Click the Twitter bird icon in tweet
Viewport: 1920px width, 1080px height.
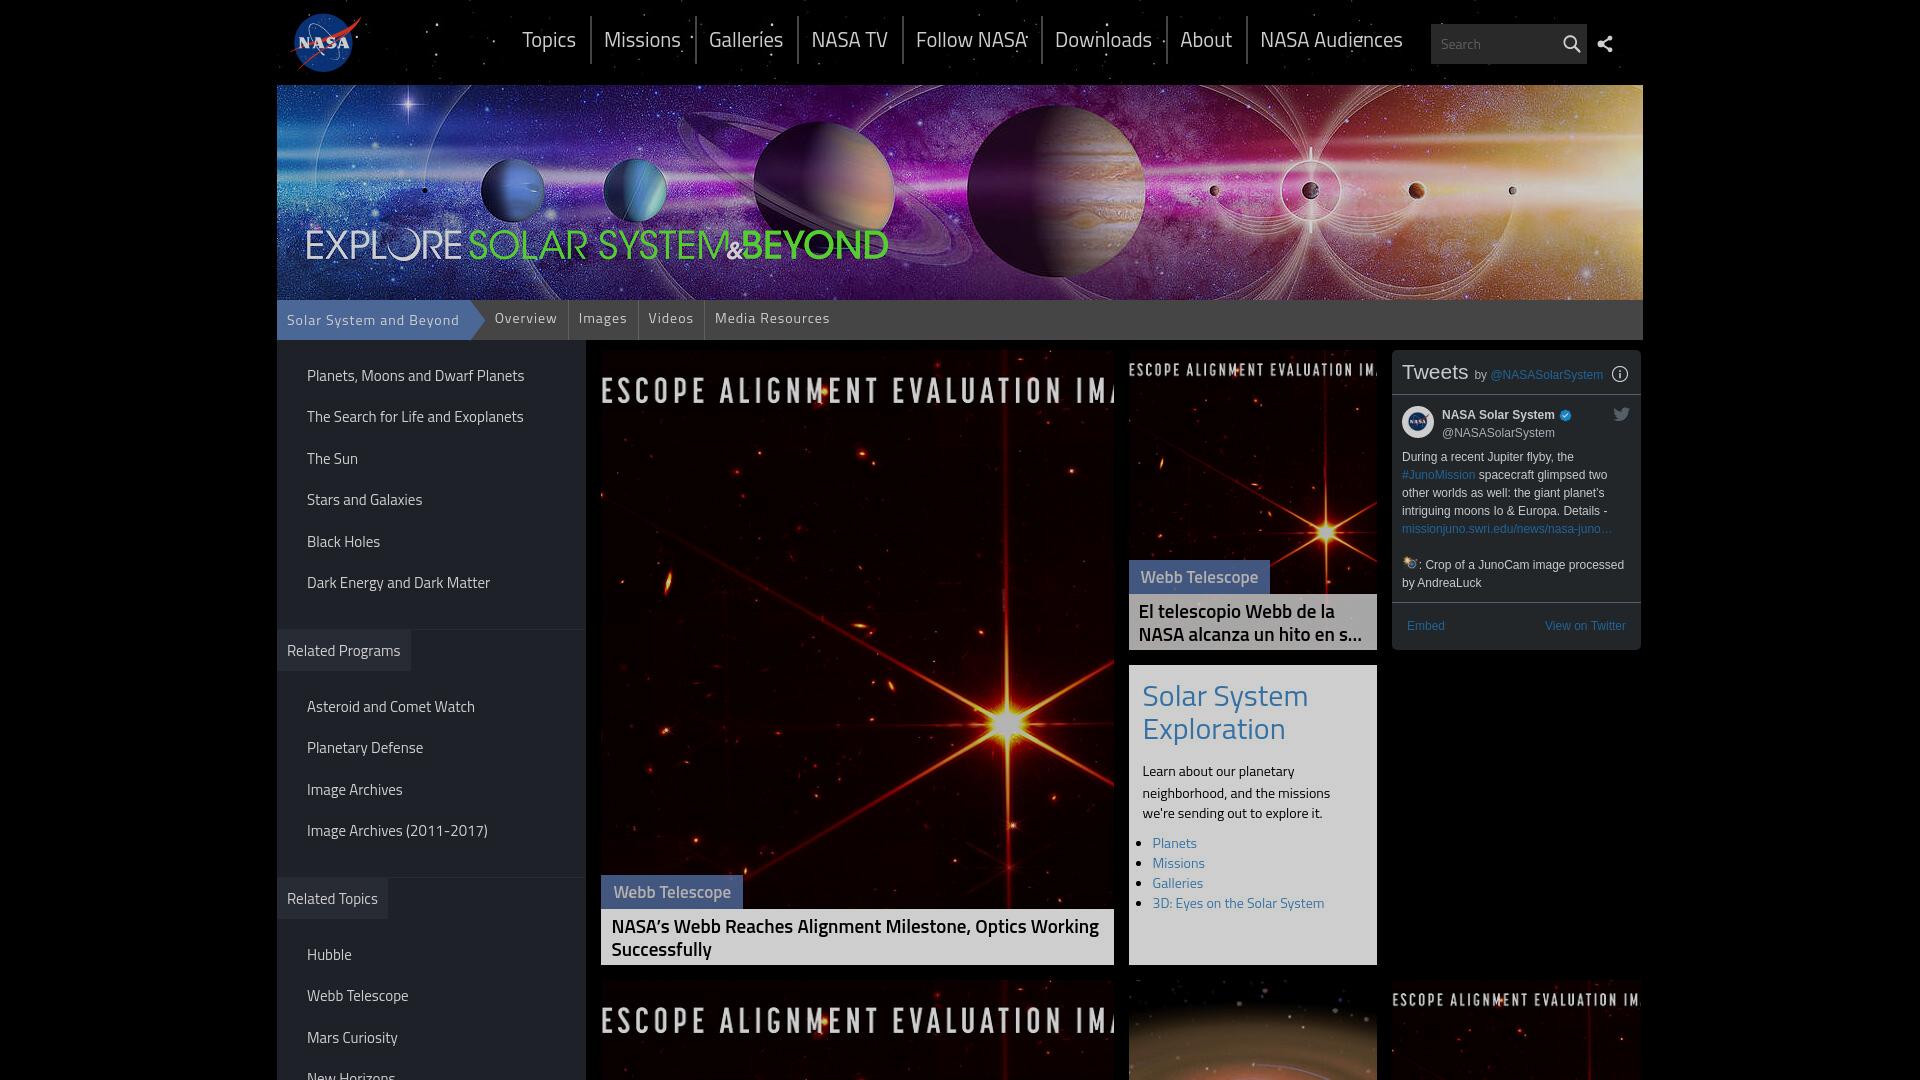pos(1621,414)
